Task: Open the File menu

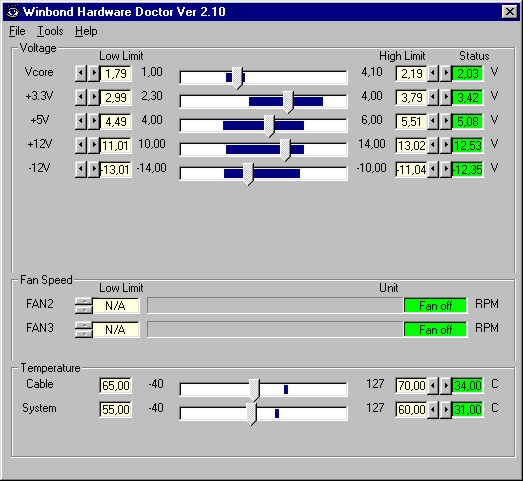Action: click(x=17, y=31)
